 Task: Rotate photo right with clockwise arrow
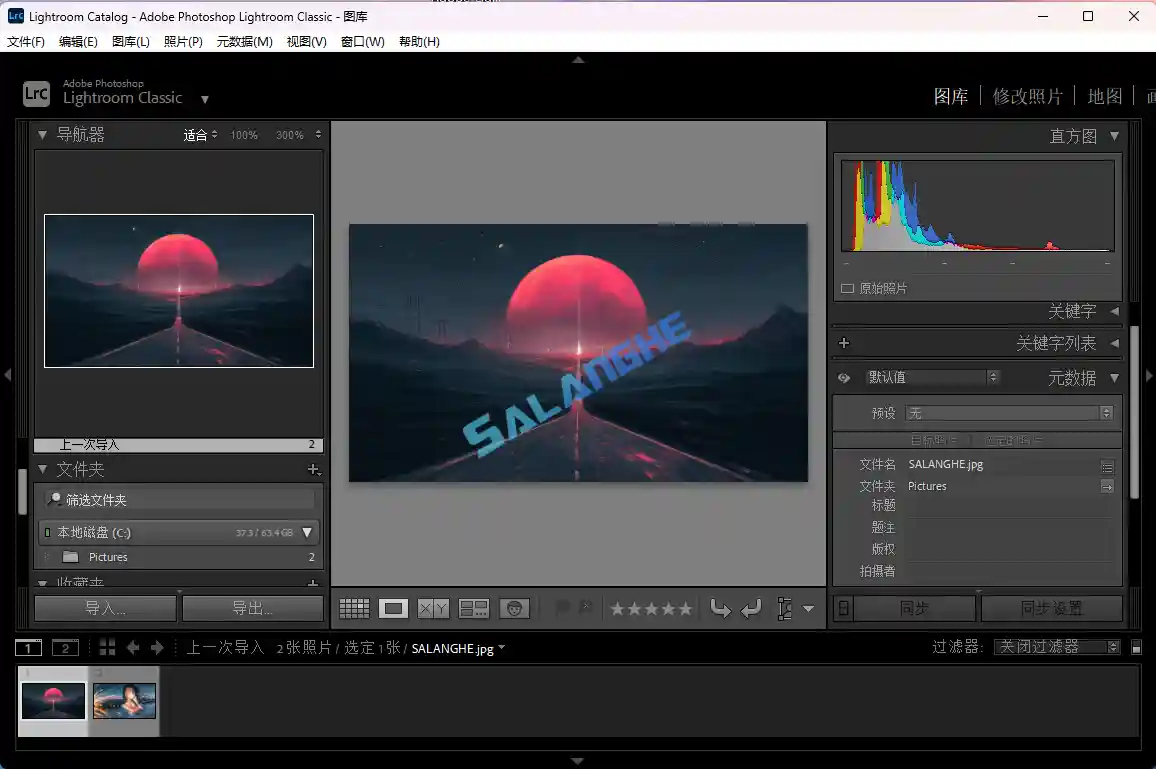click(x=749, y=607)
